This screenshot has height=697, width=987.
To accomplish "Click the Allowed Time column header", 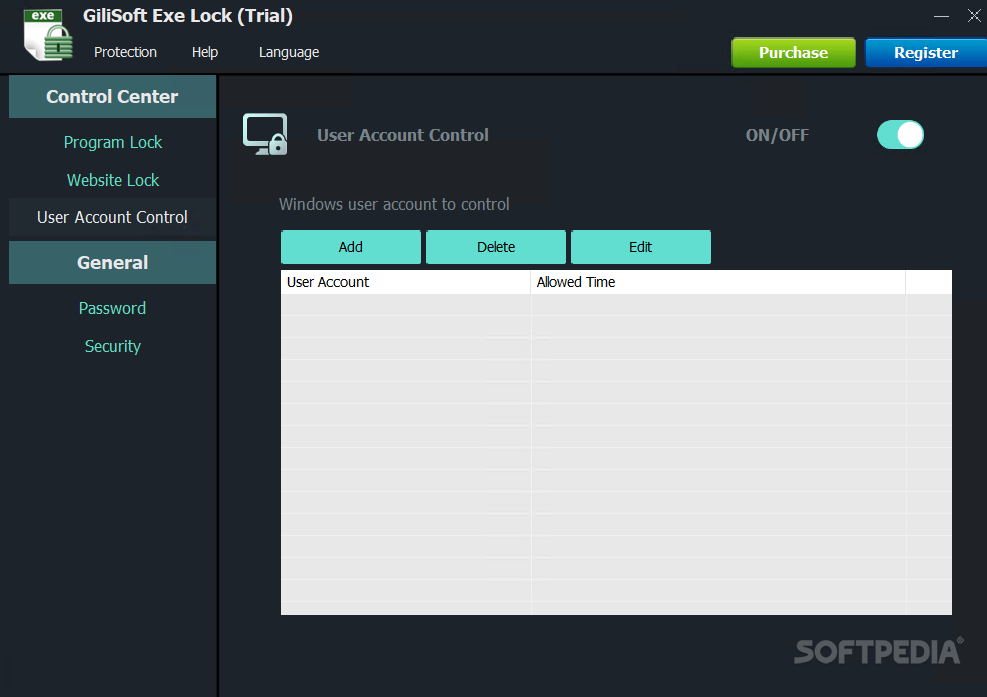I will click(718, 282).
